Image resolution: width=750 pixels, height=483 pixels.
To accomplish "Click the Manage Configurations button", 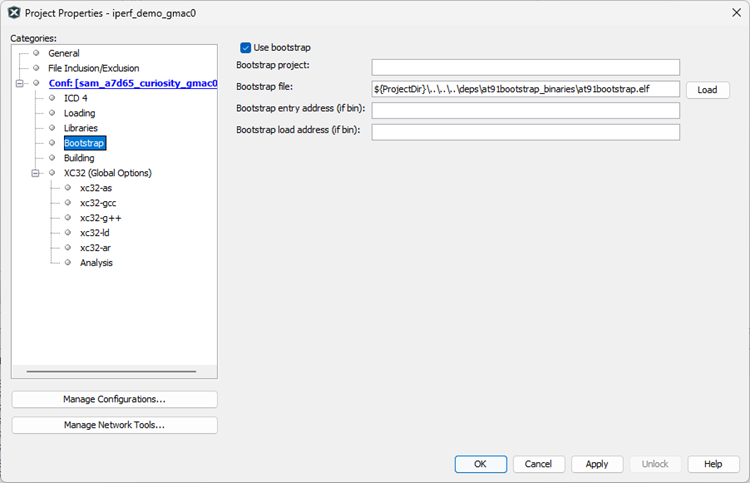I will click(x=114, y=399).
